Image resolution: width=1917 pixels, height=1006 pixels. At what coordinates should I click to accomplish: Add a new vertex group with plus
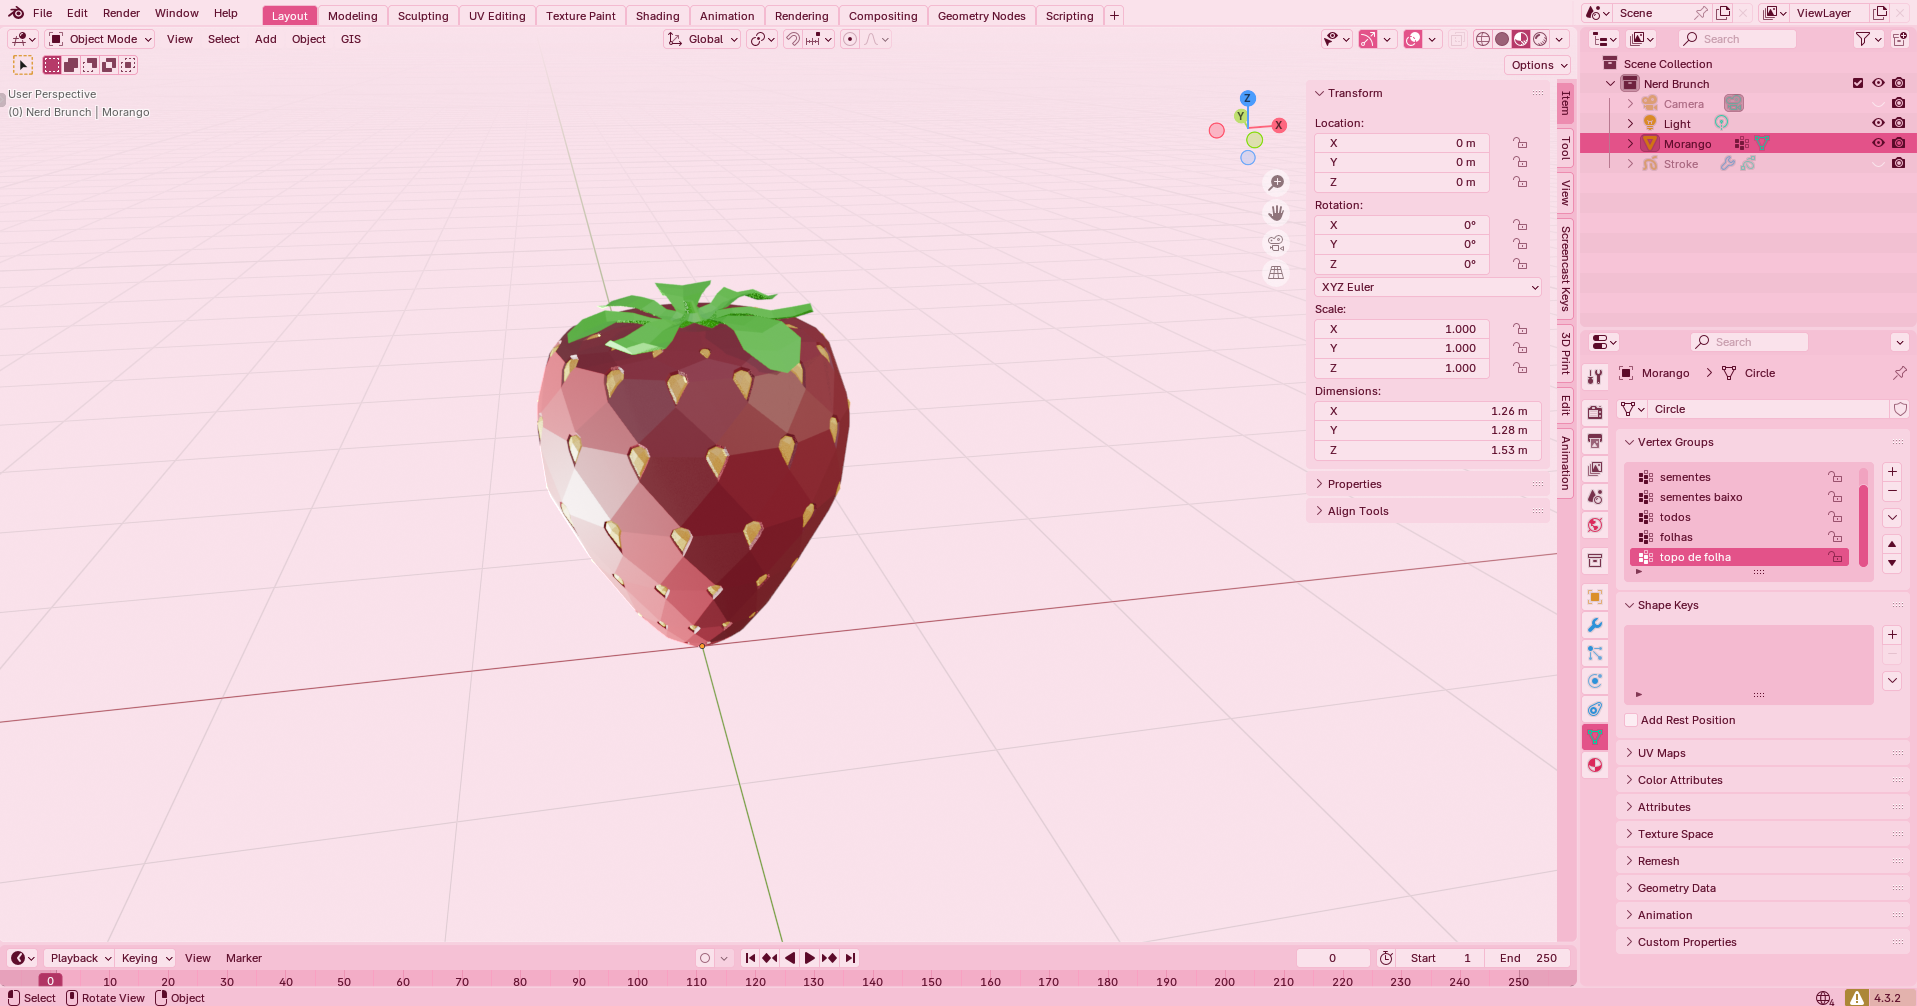click(x=1892, y=471)
